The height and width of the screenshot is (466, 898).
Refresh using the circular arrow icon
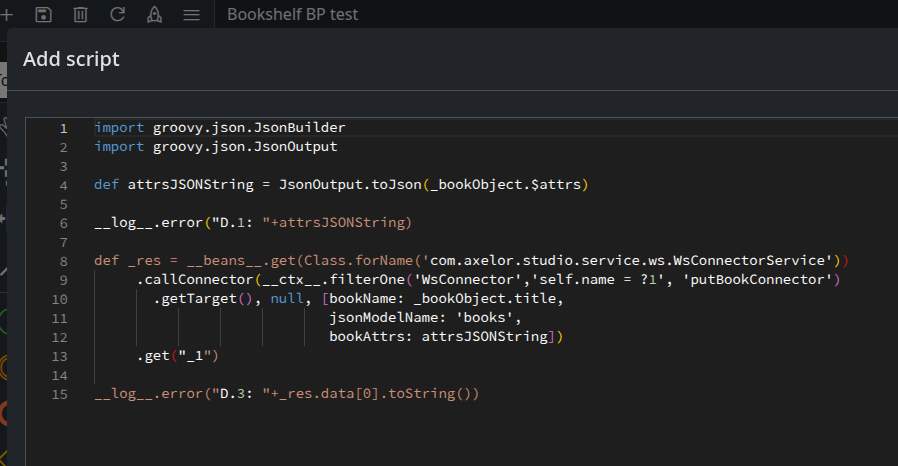(x=117, y=14)
